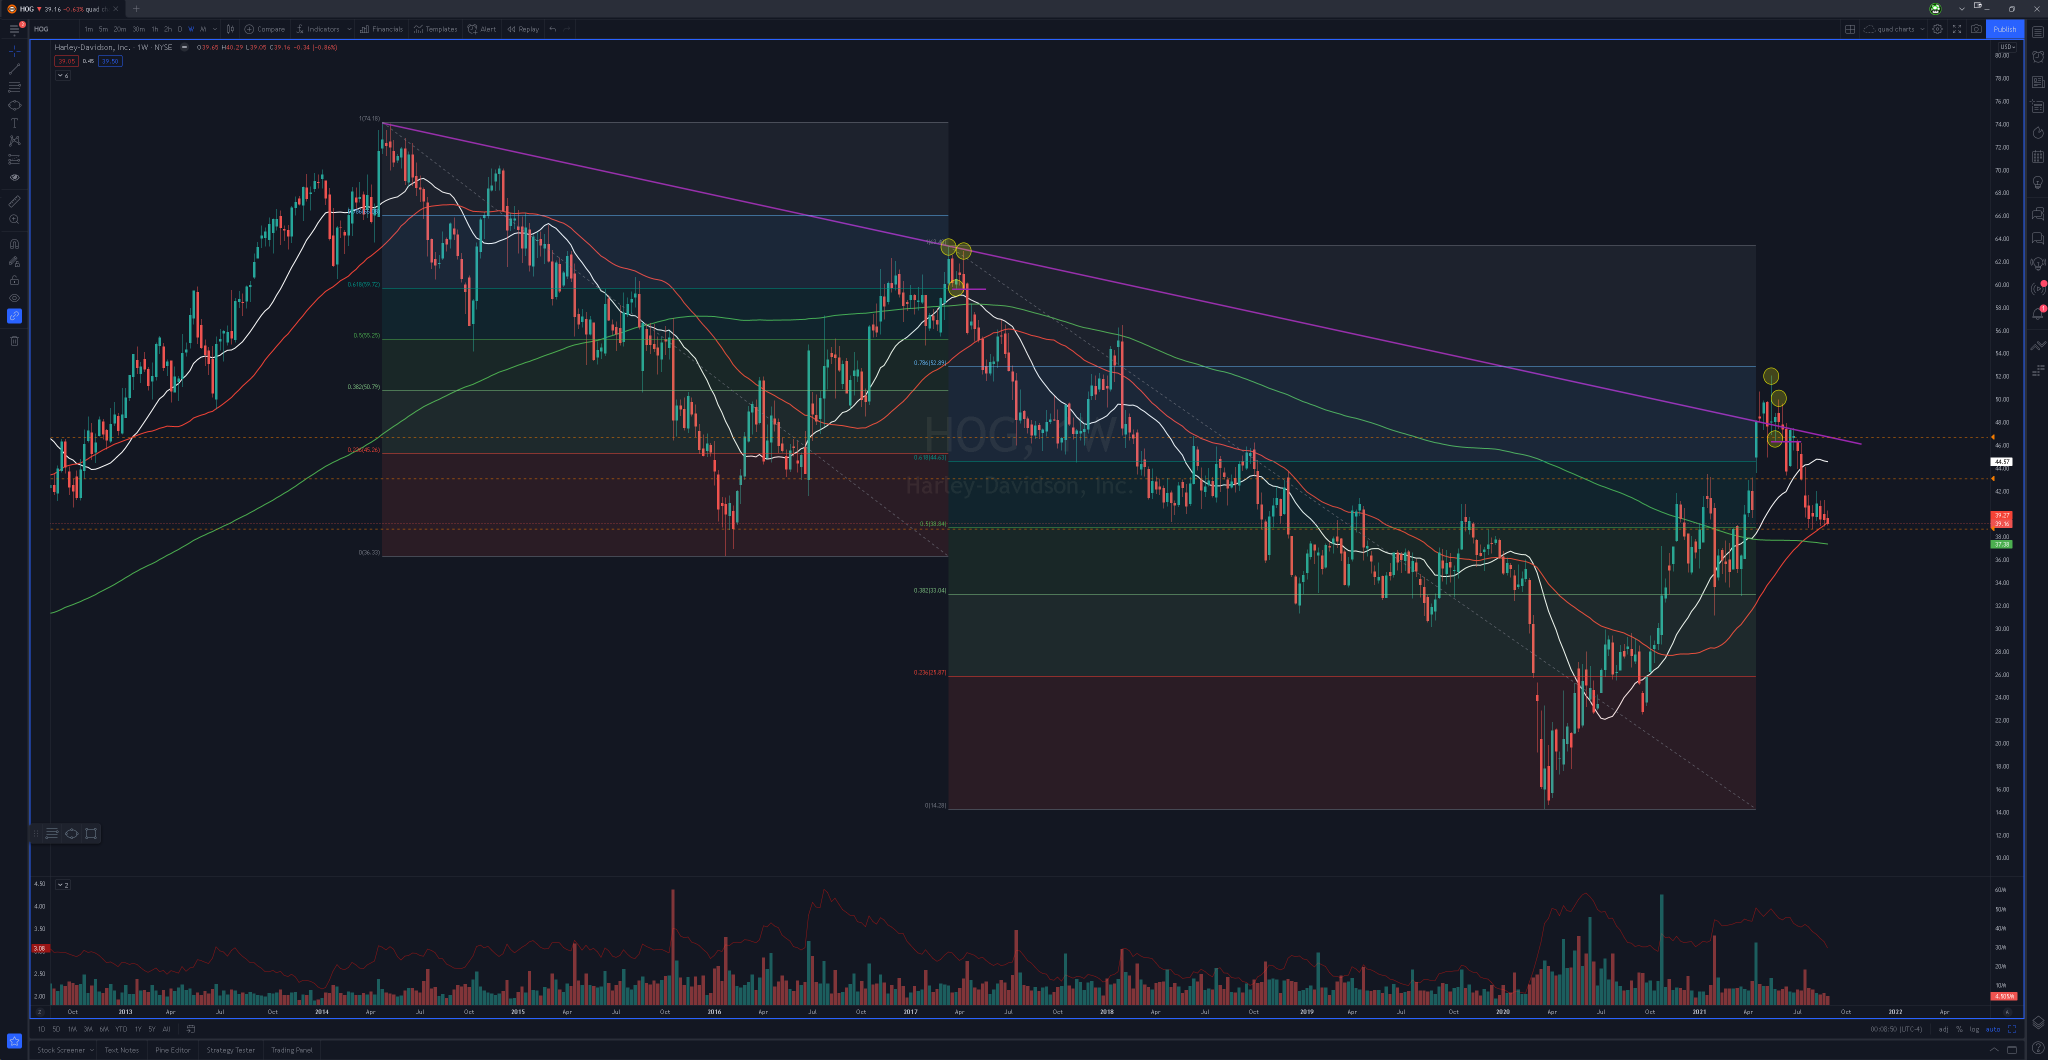Open the ideas lightbulb panel

click(2038, 183)
